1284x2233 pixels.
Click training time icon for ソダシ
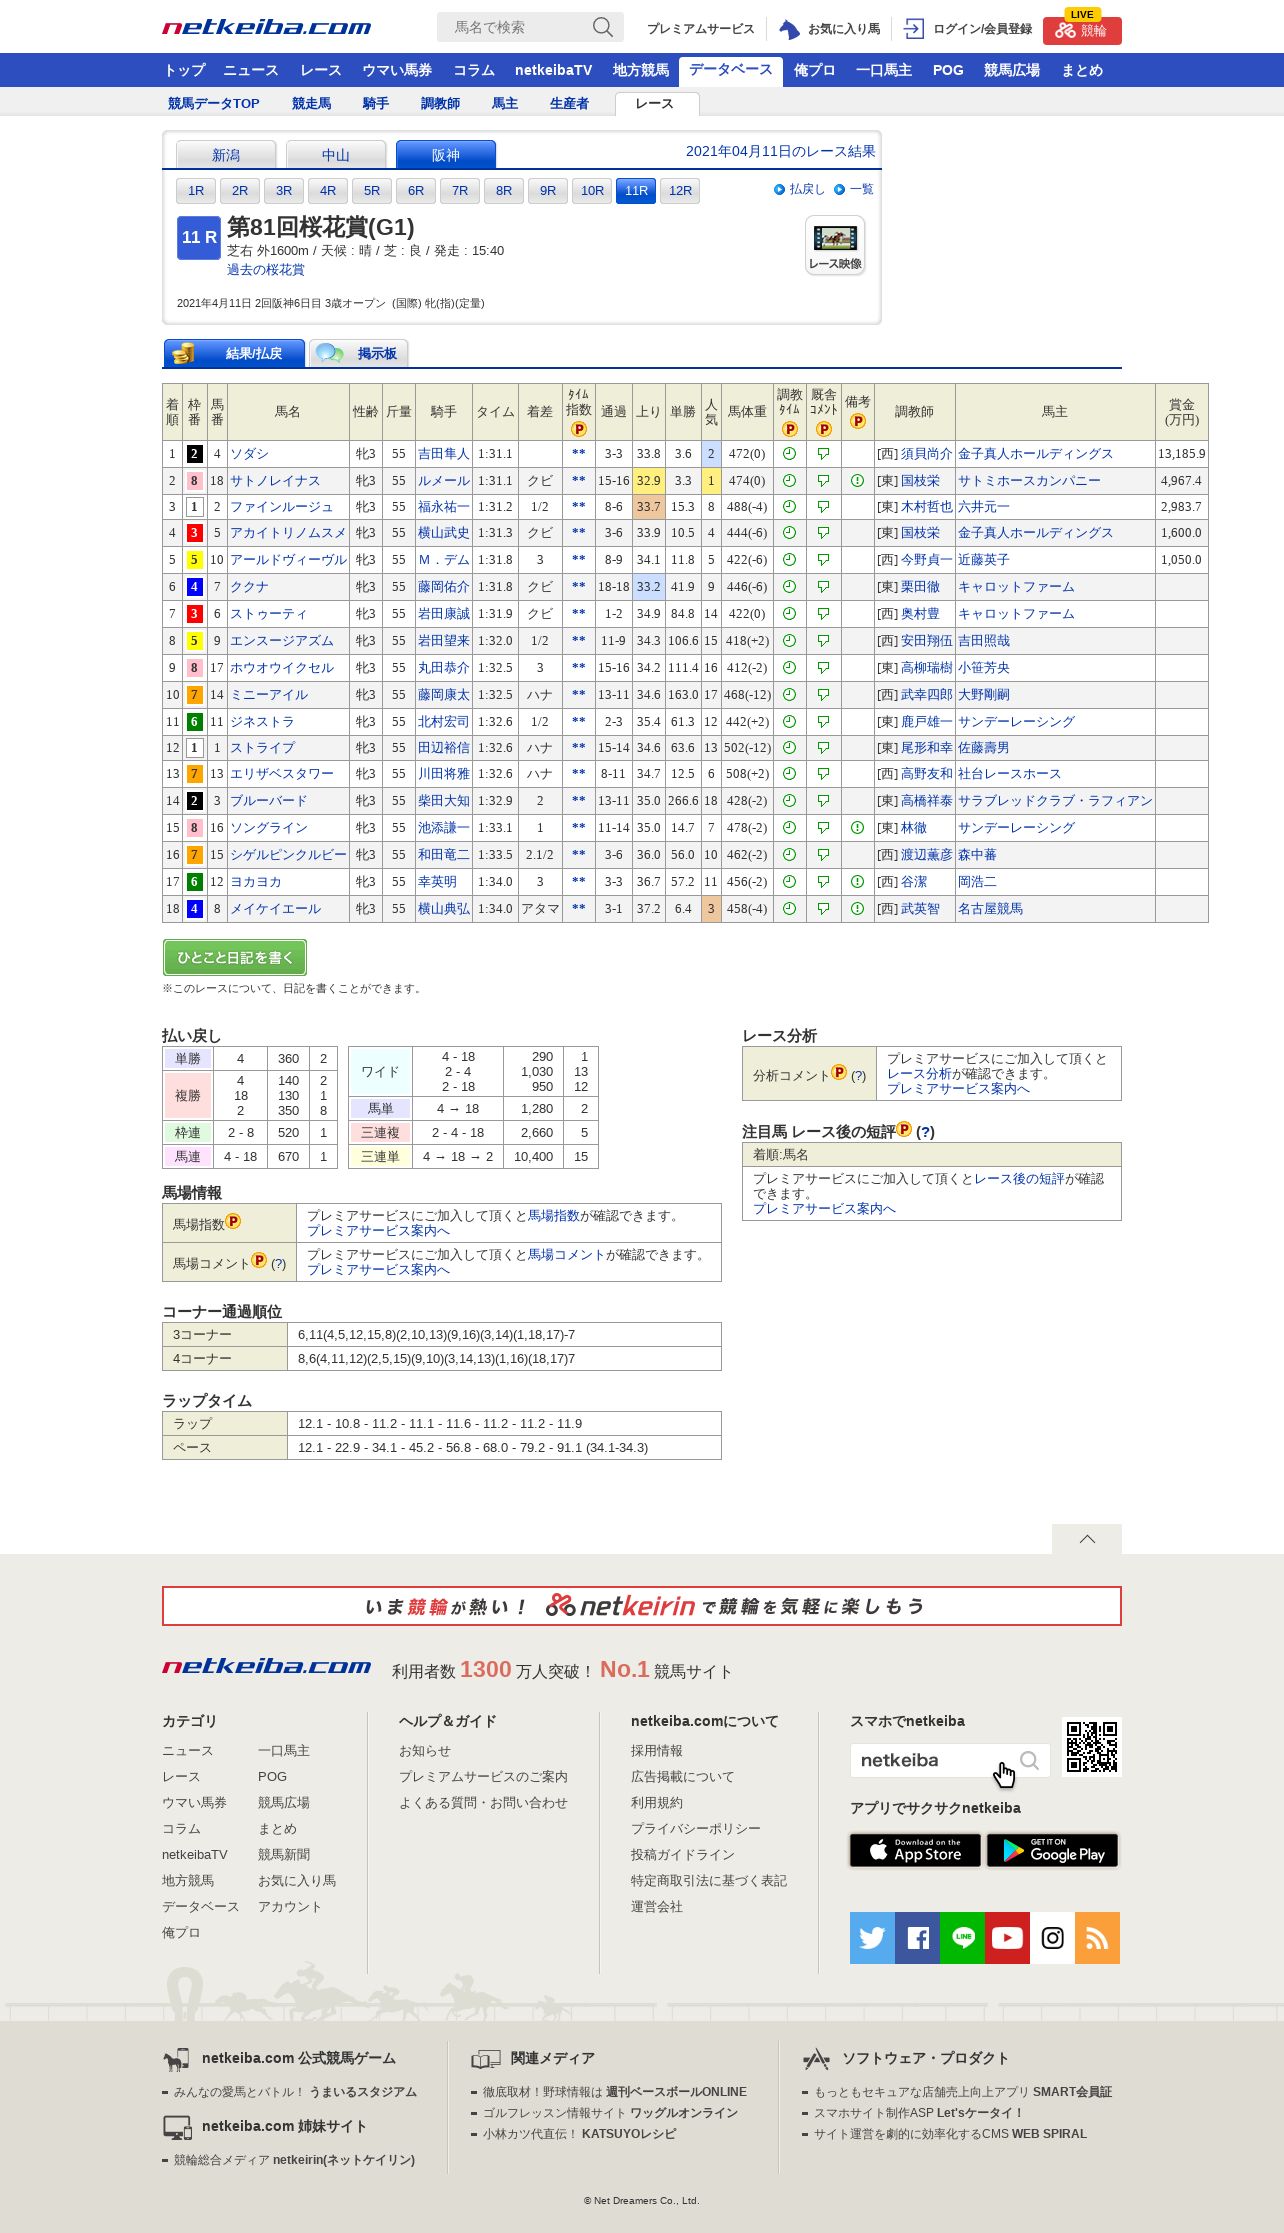789,454
